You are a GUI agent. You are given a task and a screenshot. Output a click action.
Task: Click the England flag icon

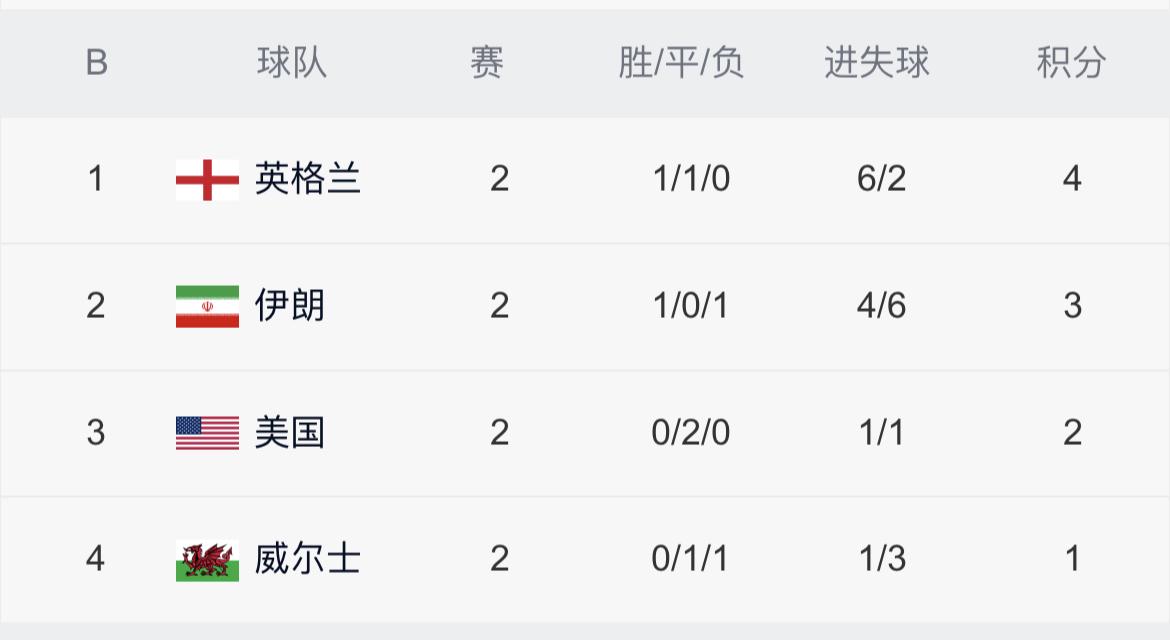[x=207, y=180]
